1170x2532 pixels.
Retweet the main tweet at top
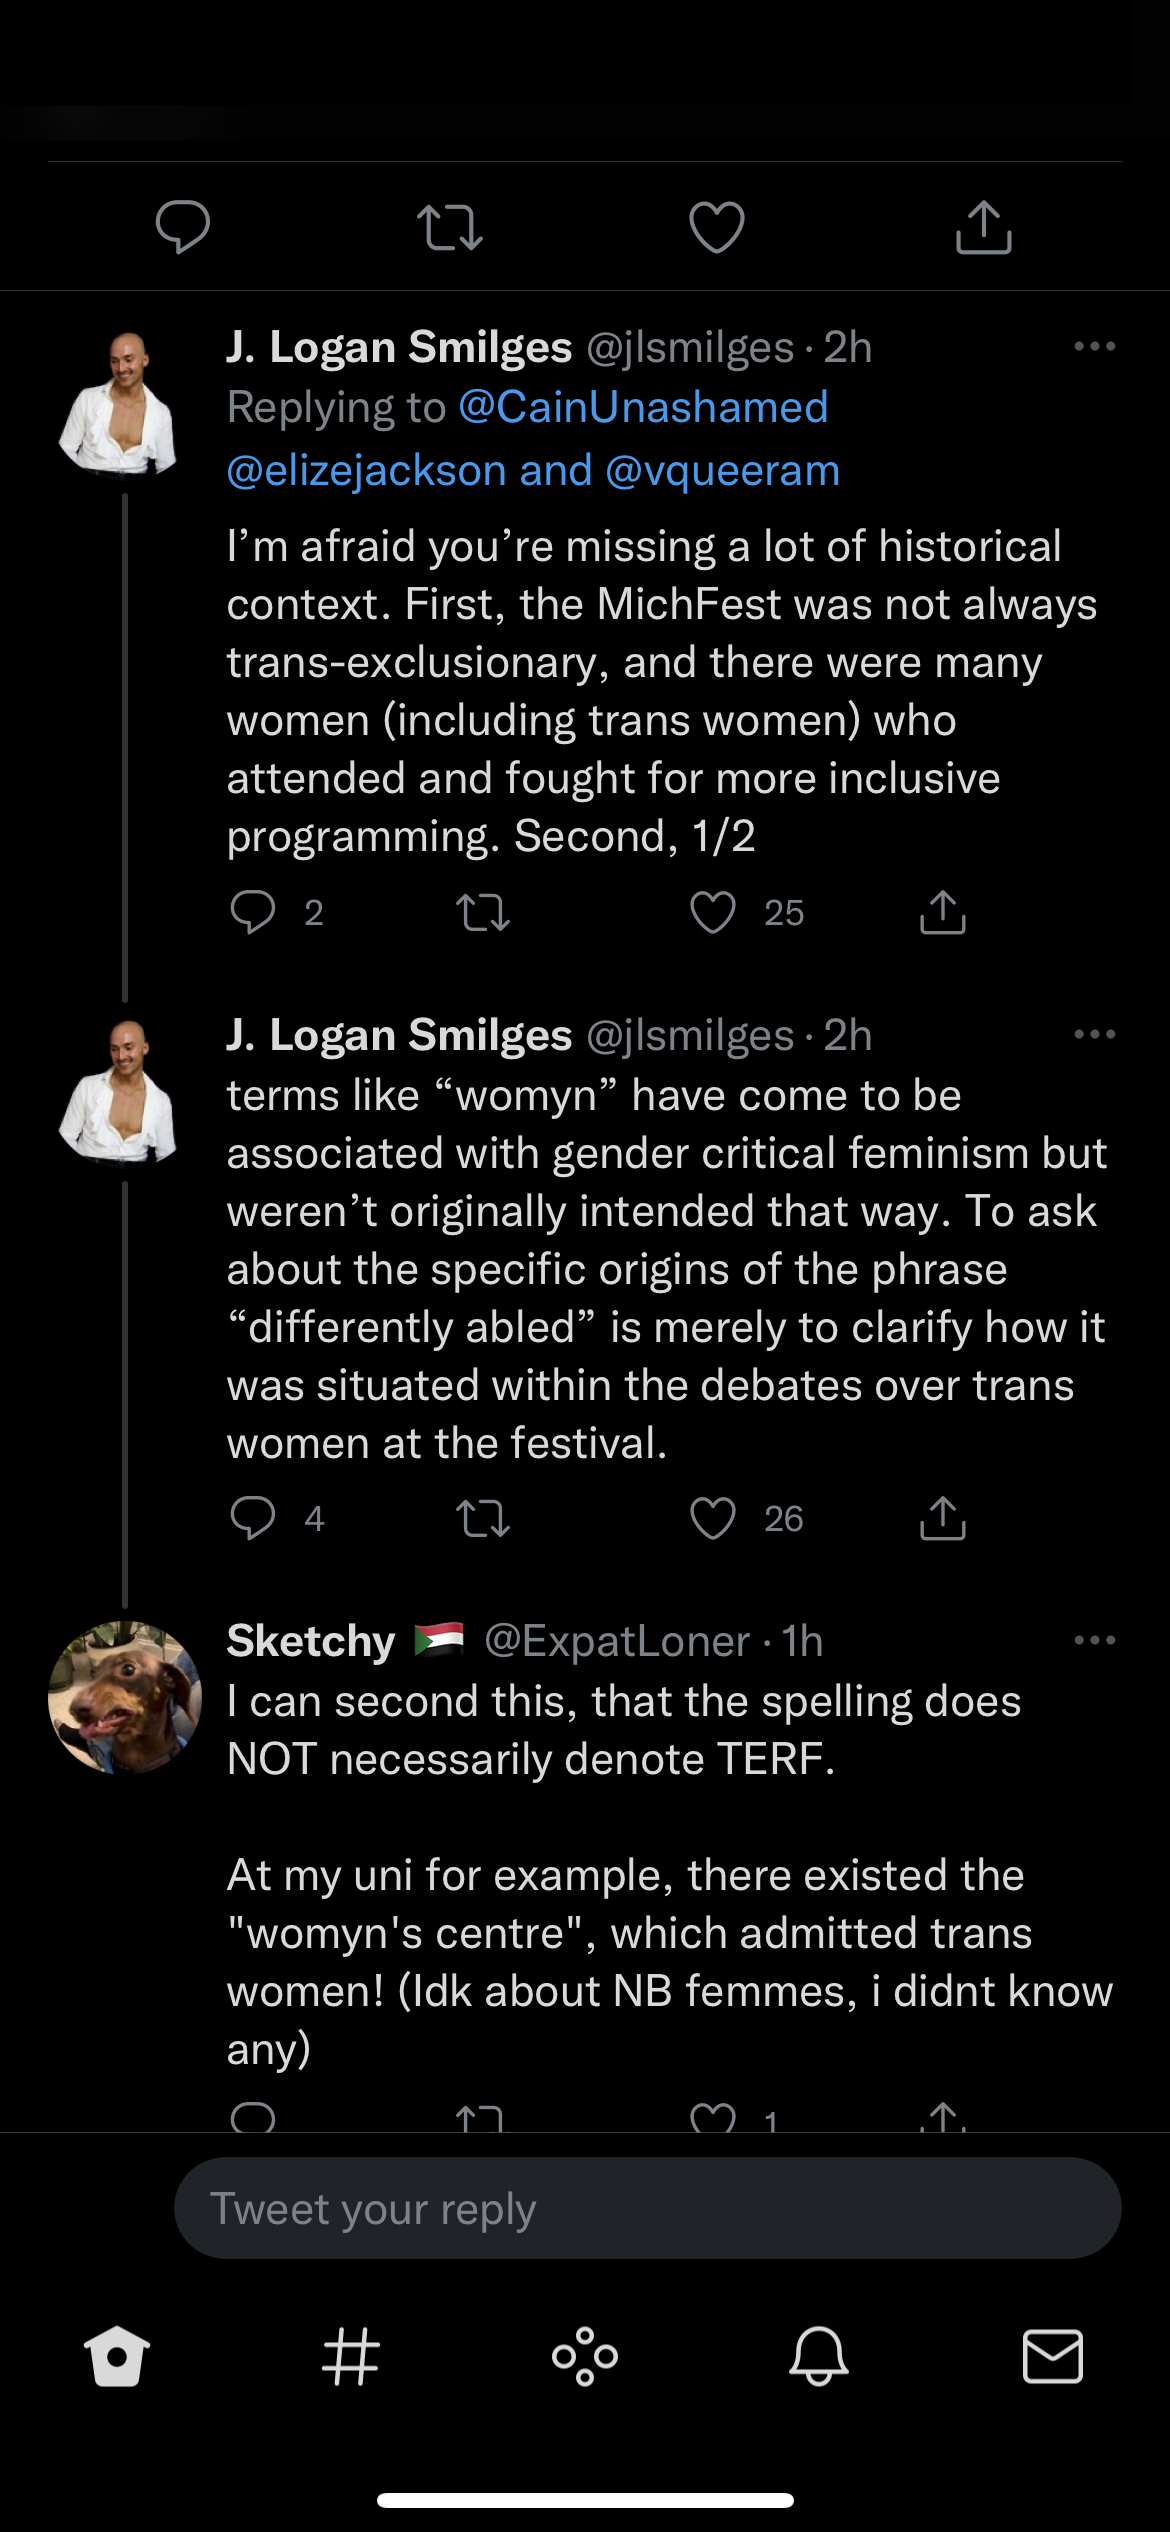[450, 227]
